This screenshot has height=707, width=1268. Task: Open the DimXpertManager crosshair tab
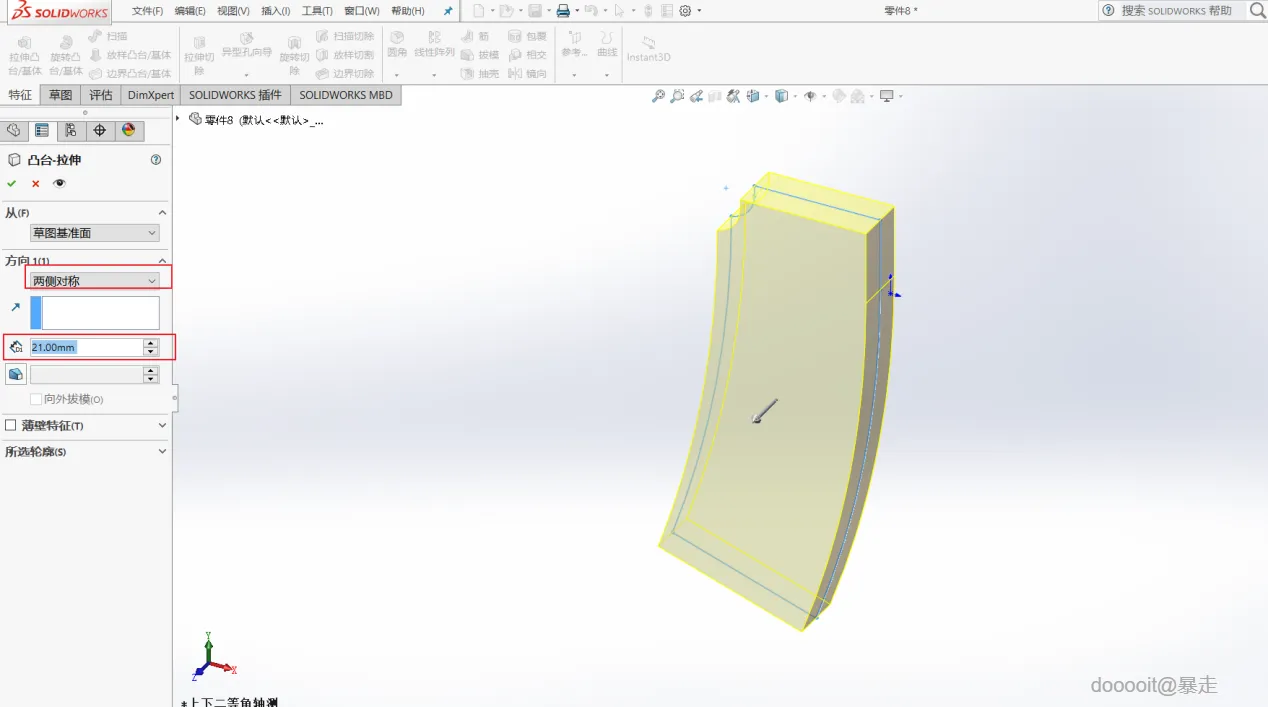99,131
